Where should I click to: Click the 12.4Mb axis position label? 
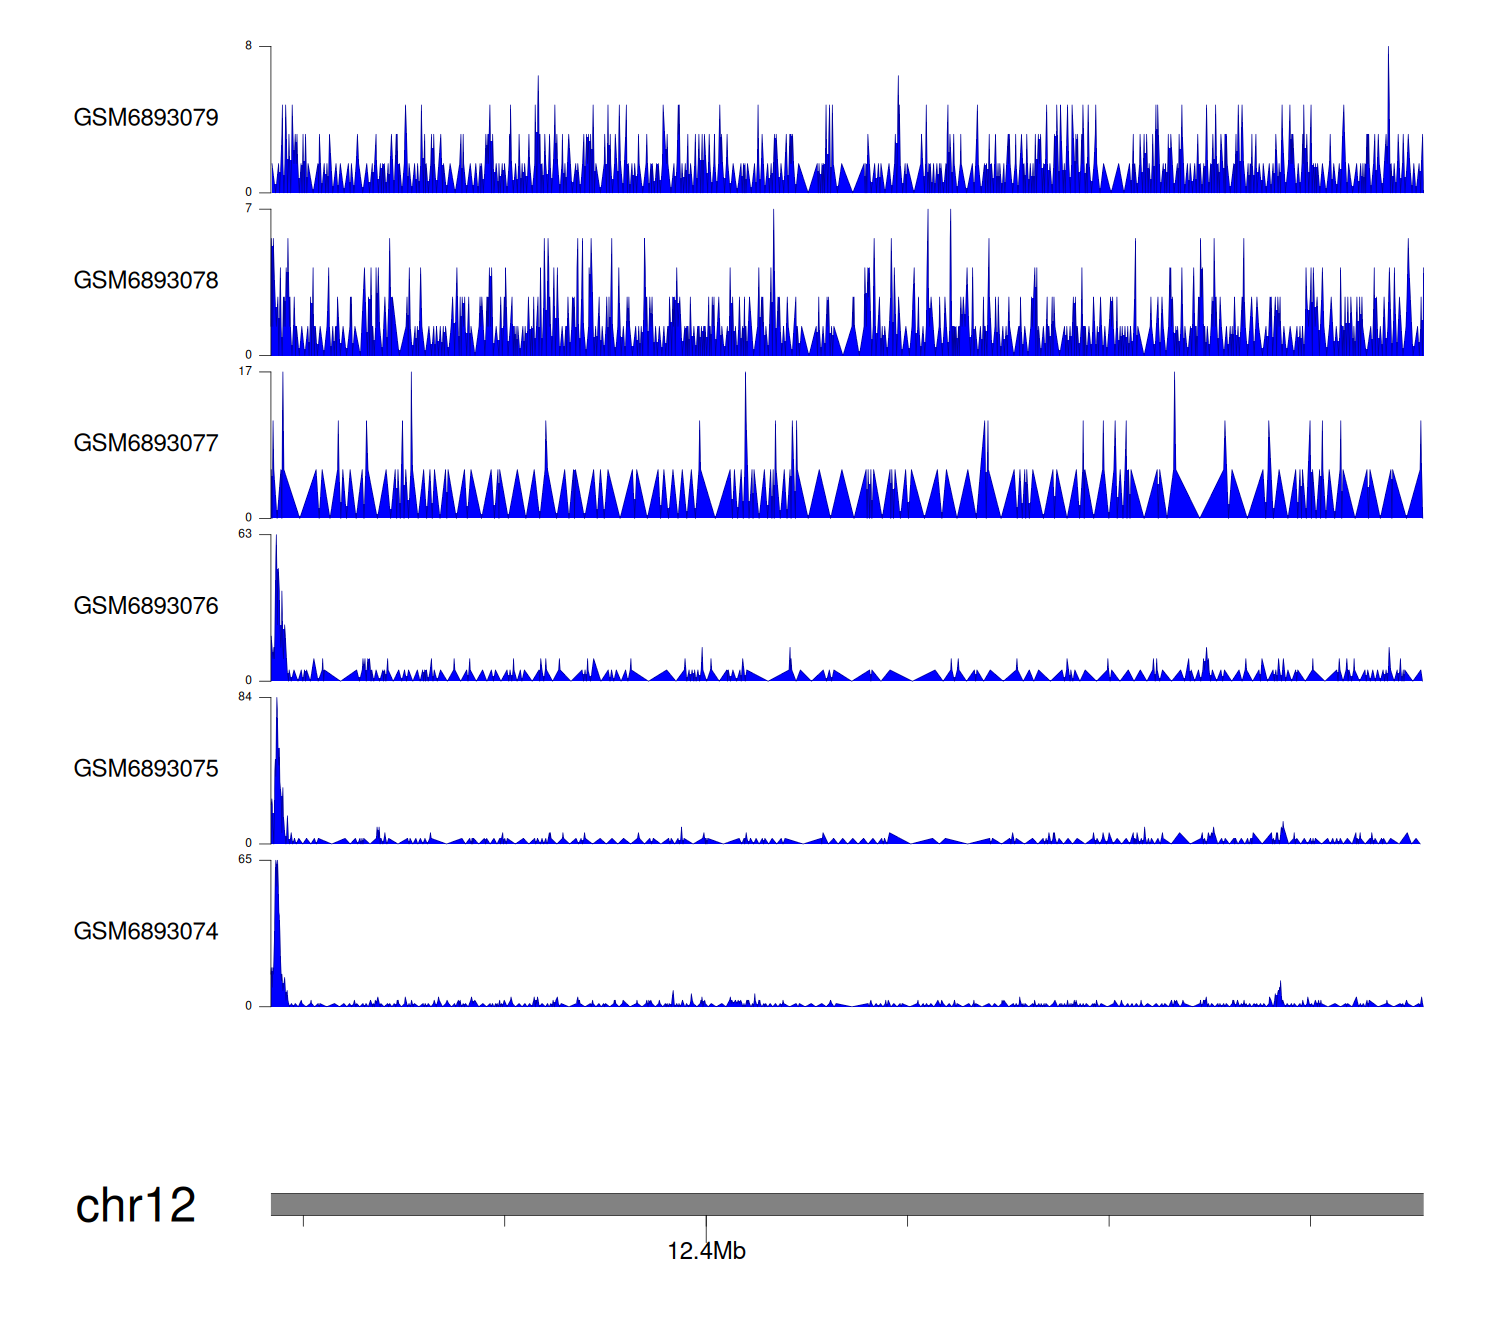click(706, 1251)
